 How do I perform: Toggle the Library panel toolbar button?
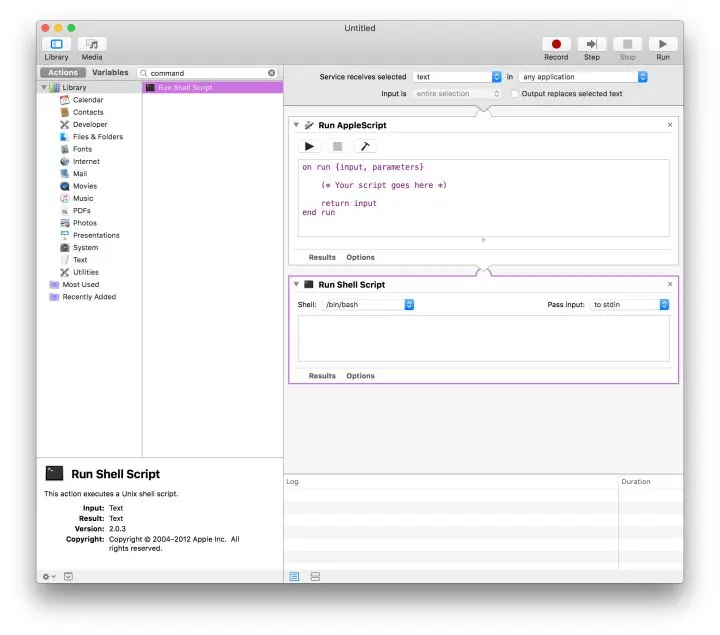[56, 45]
